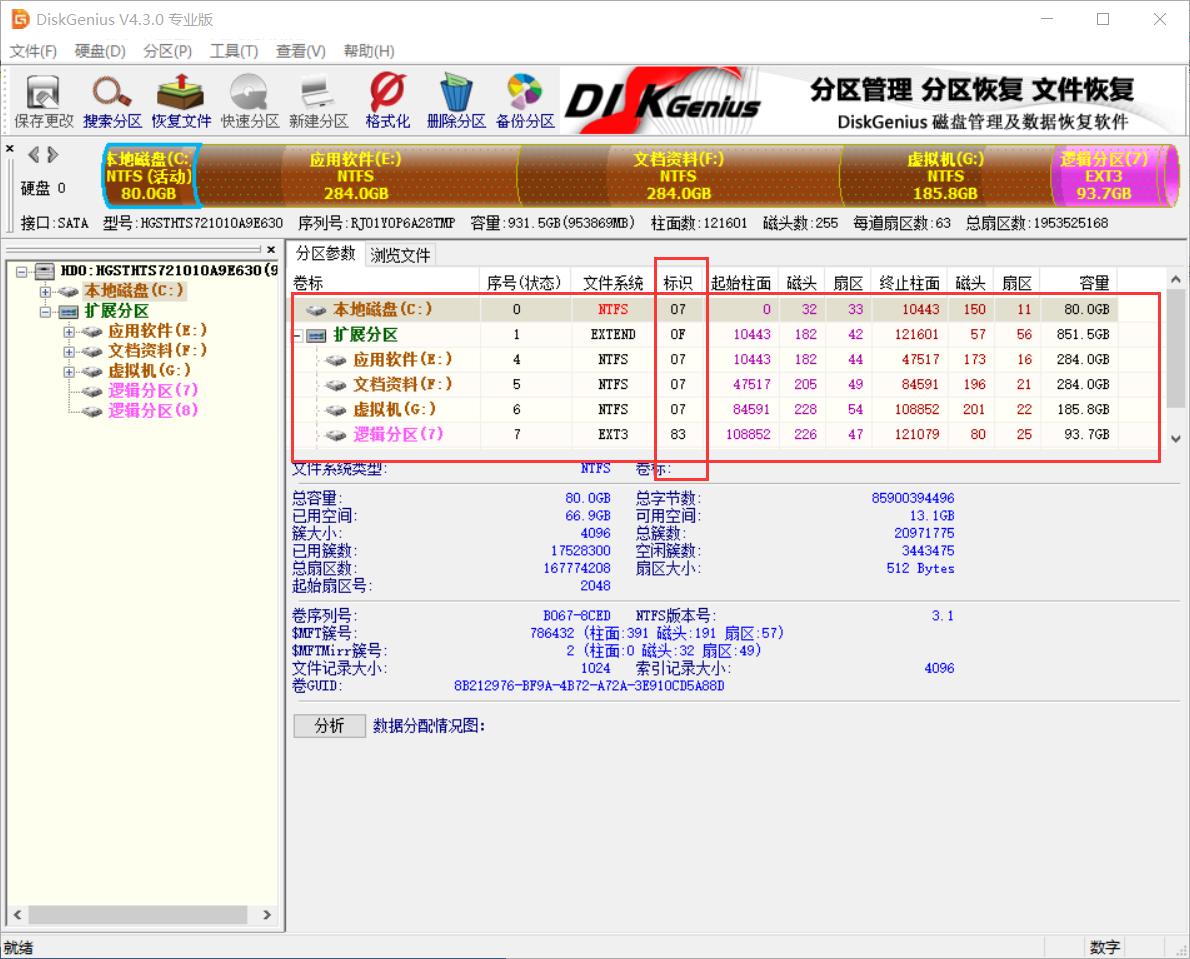Image resolution: width=1190 pixels, height=959 pixels.
Task: Open the 文件(F) menu
Action: click(33, 51)
